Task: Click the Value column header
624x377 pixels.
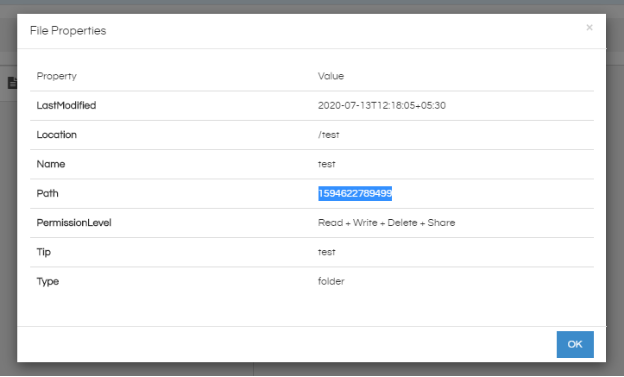Action: (331, 76)
